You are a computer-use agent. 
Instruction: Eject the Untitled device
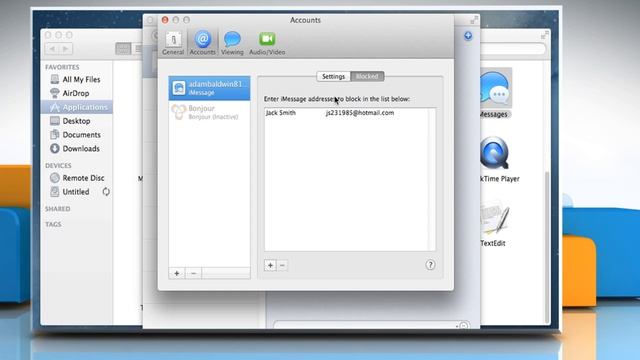pyautogui.click(x=106, y=192)
